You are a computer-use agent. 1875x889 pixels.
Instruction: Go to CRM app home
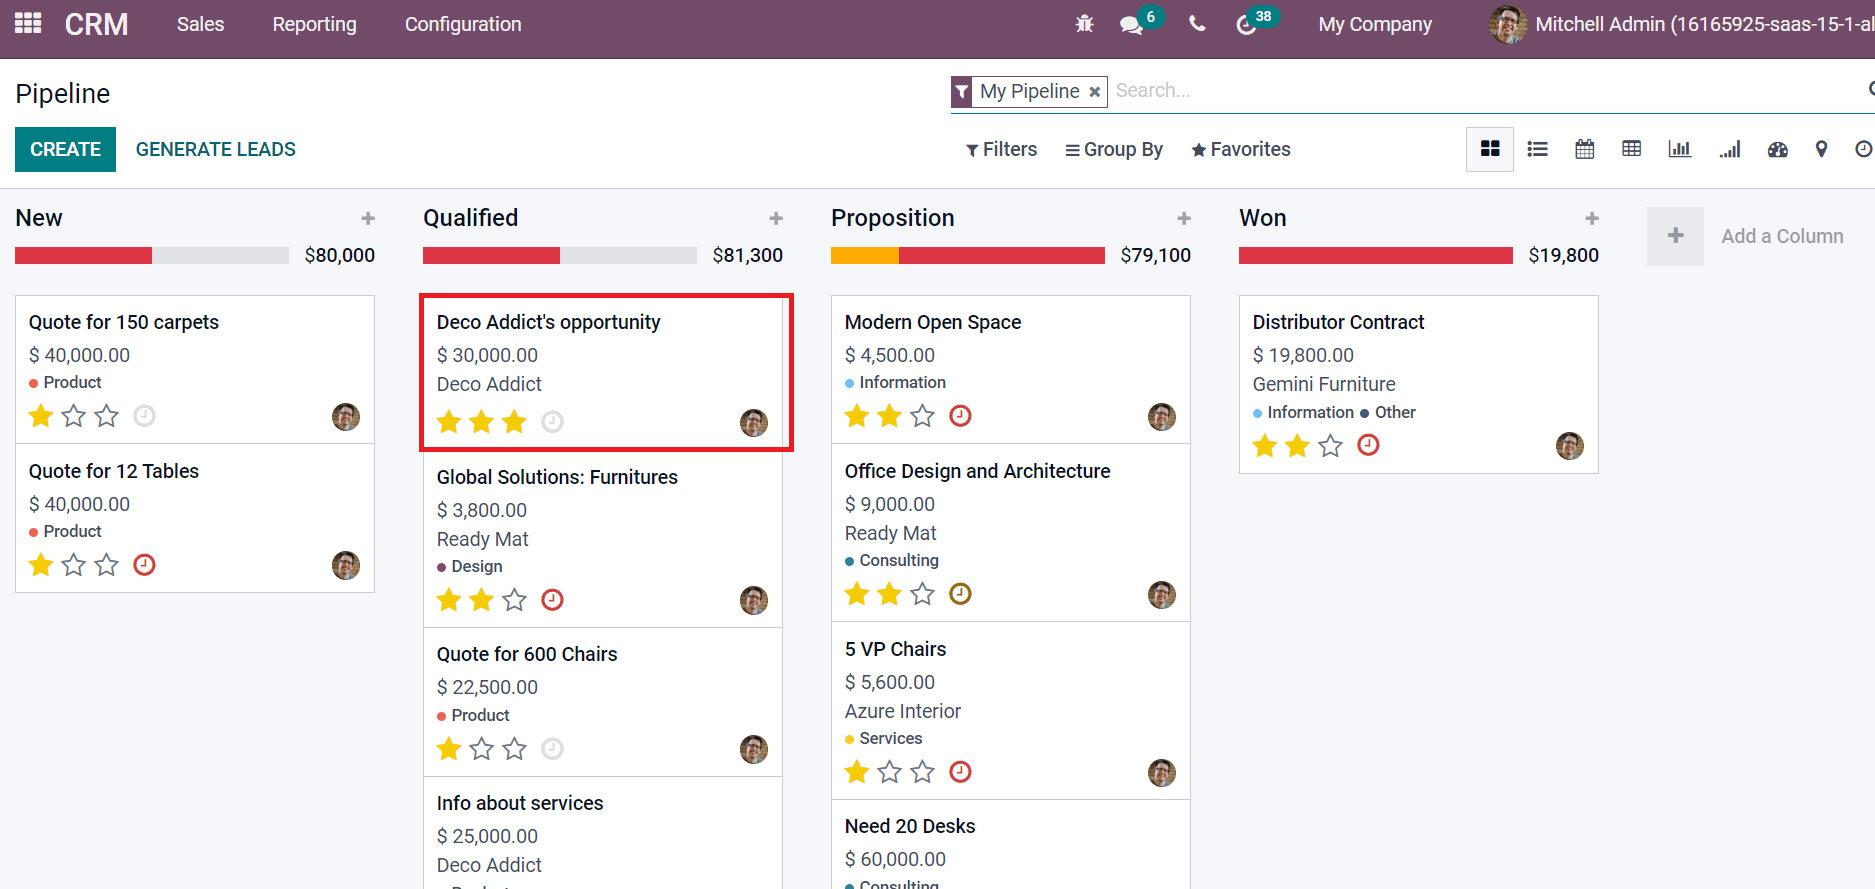(96, 24)
